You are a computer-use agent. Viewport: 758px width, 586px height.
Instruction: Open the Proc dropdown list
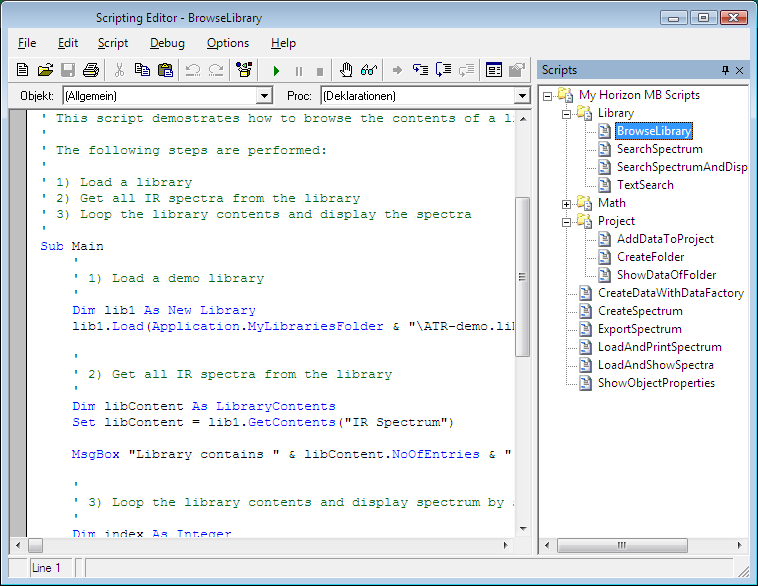[521, 96]
